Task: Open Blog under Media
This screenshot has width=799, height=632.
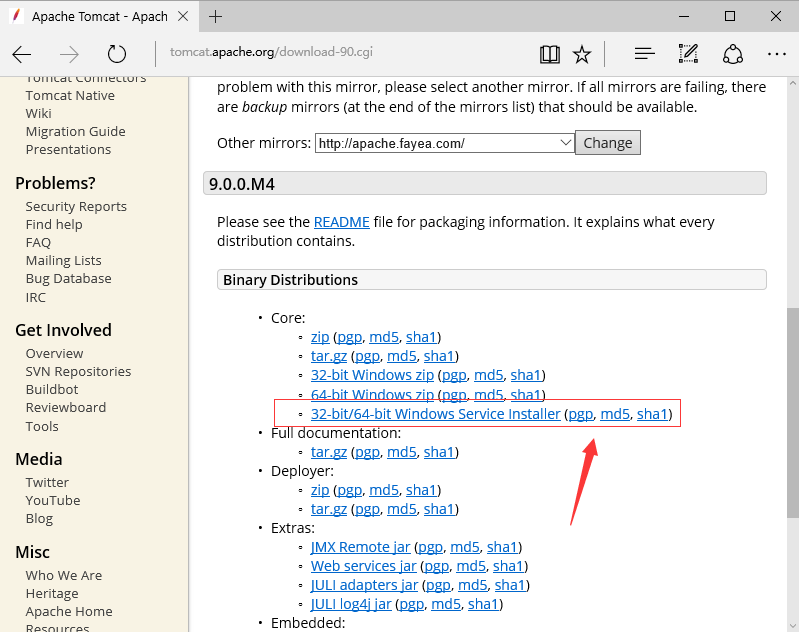Action: [x=39, y=519]
